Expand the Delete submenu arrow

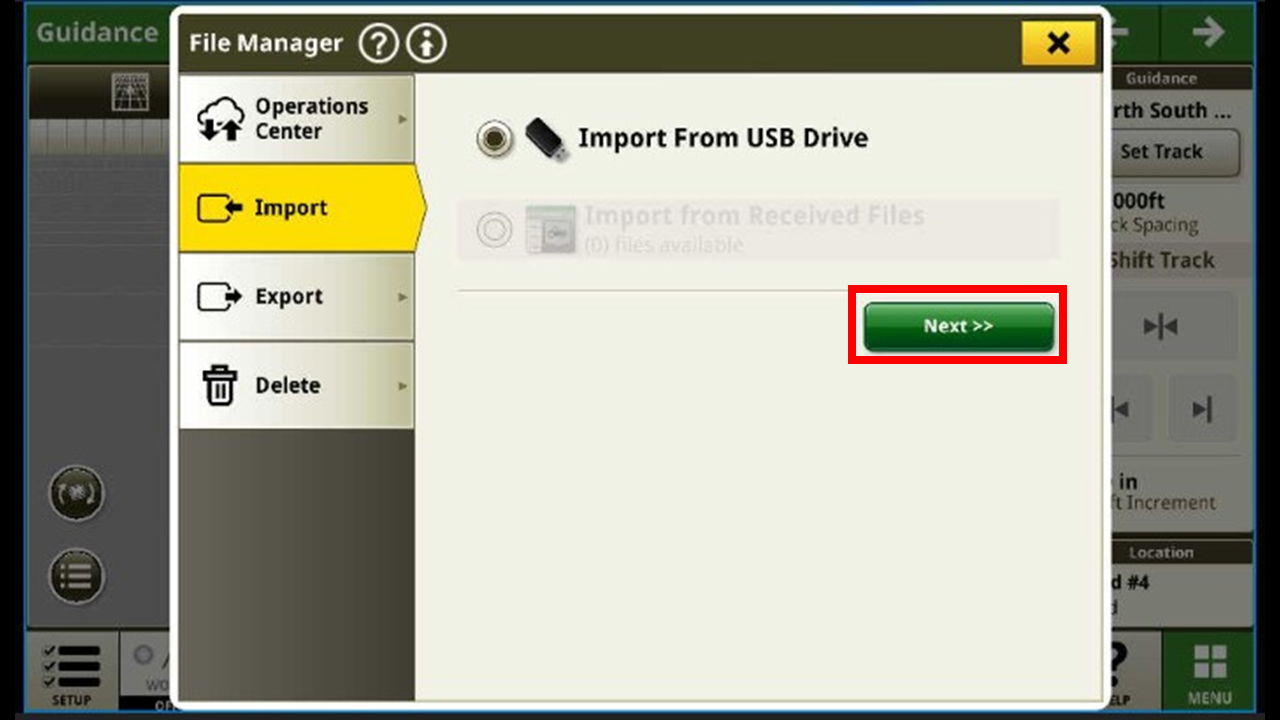[x=403, y=385]
